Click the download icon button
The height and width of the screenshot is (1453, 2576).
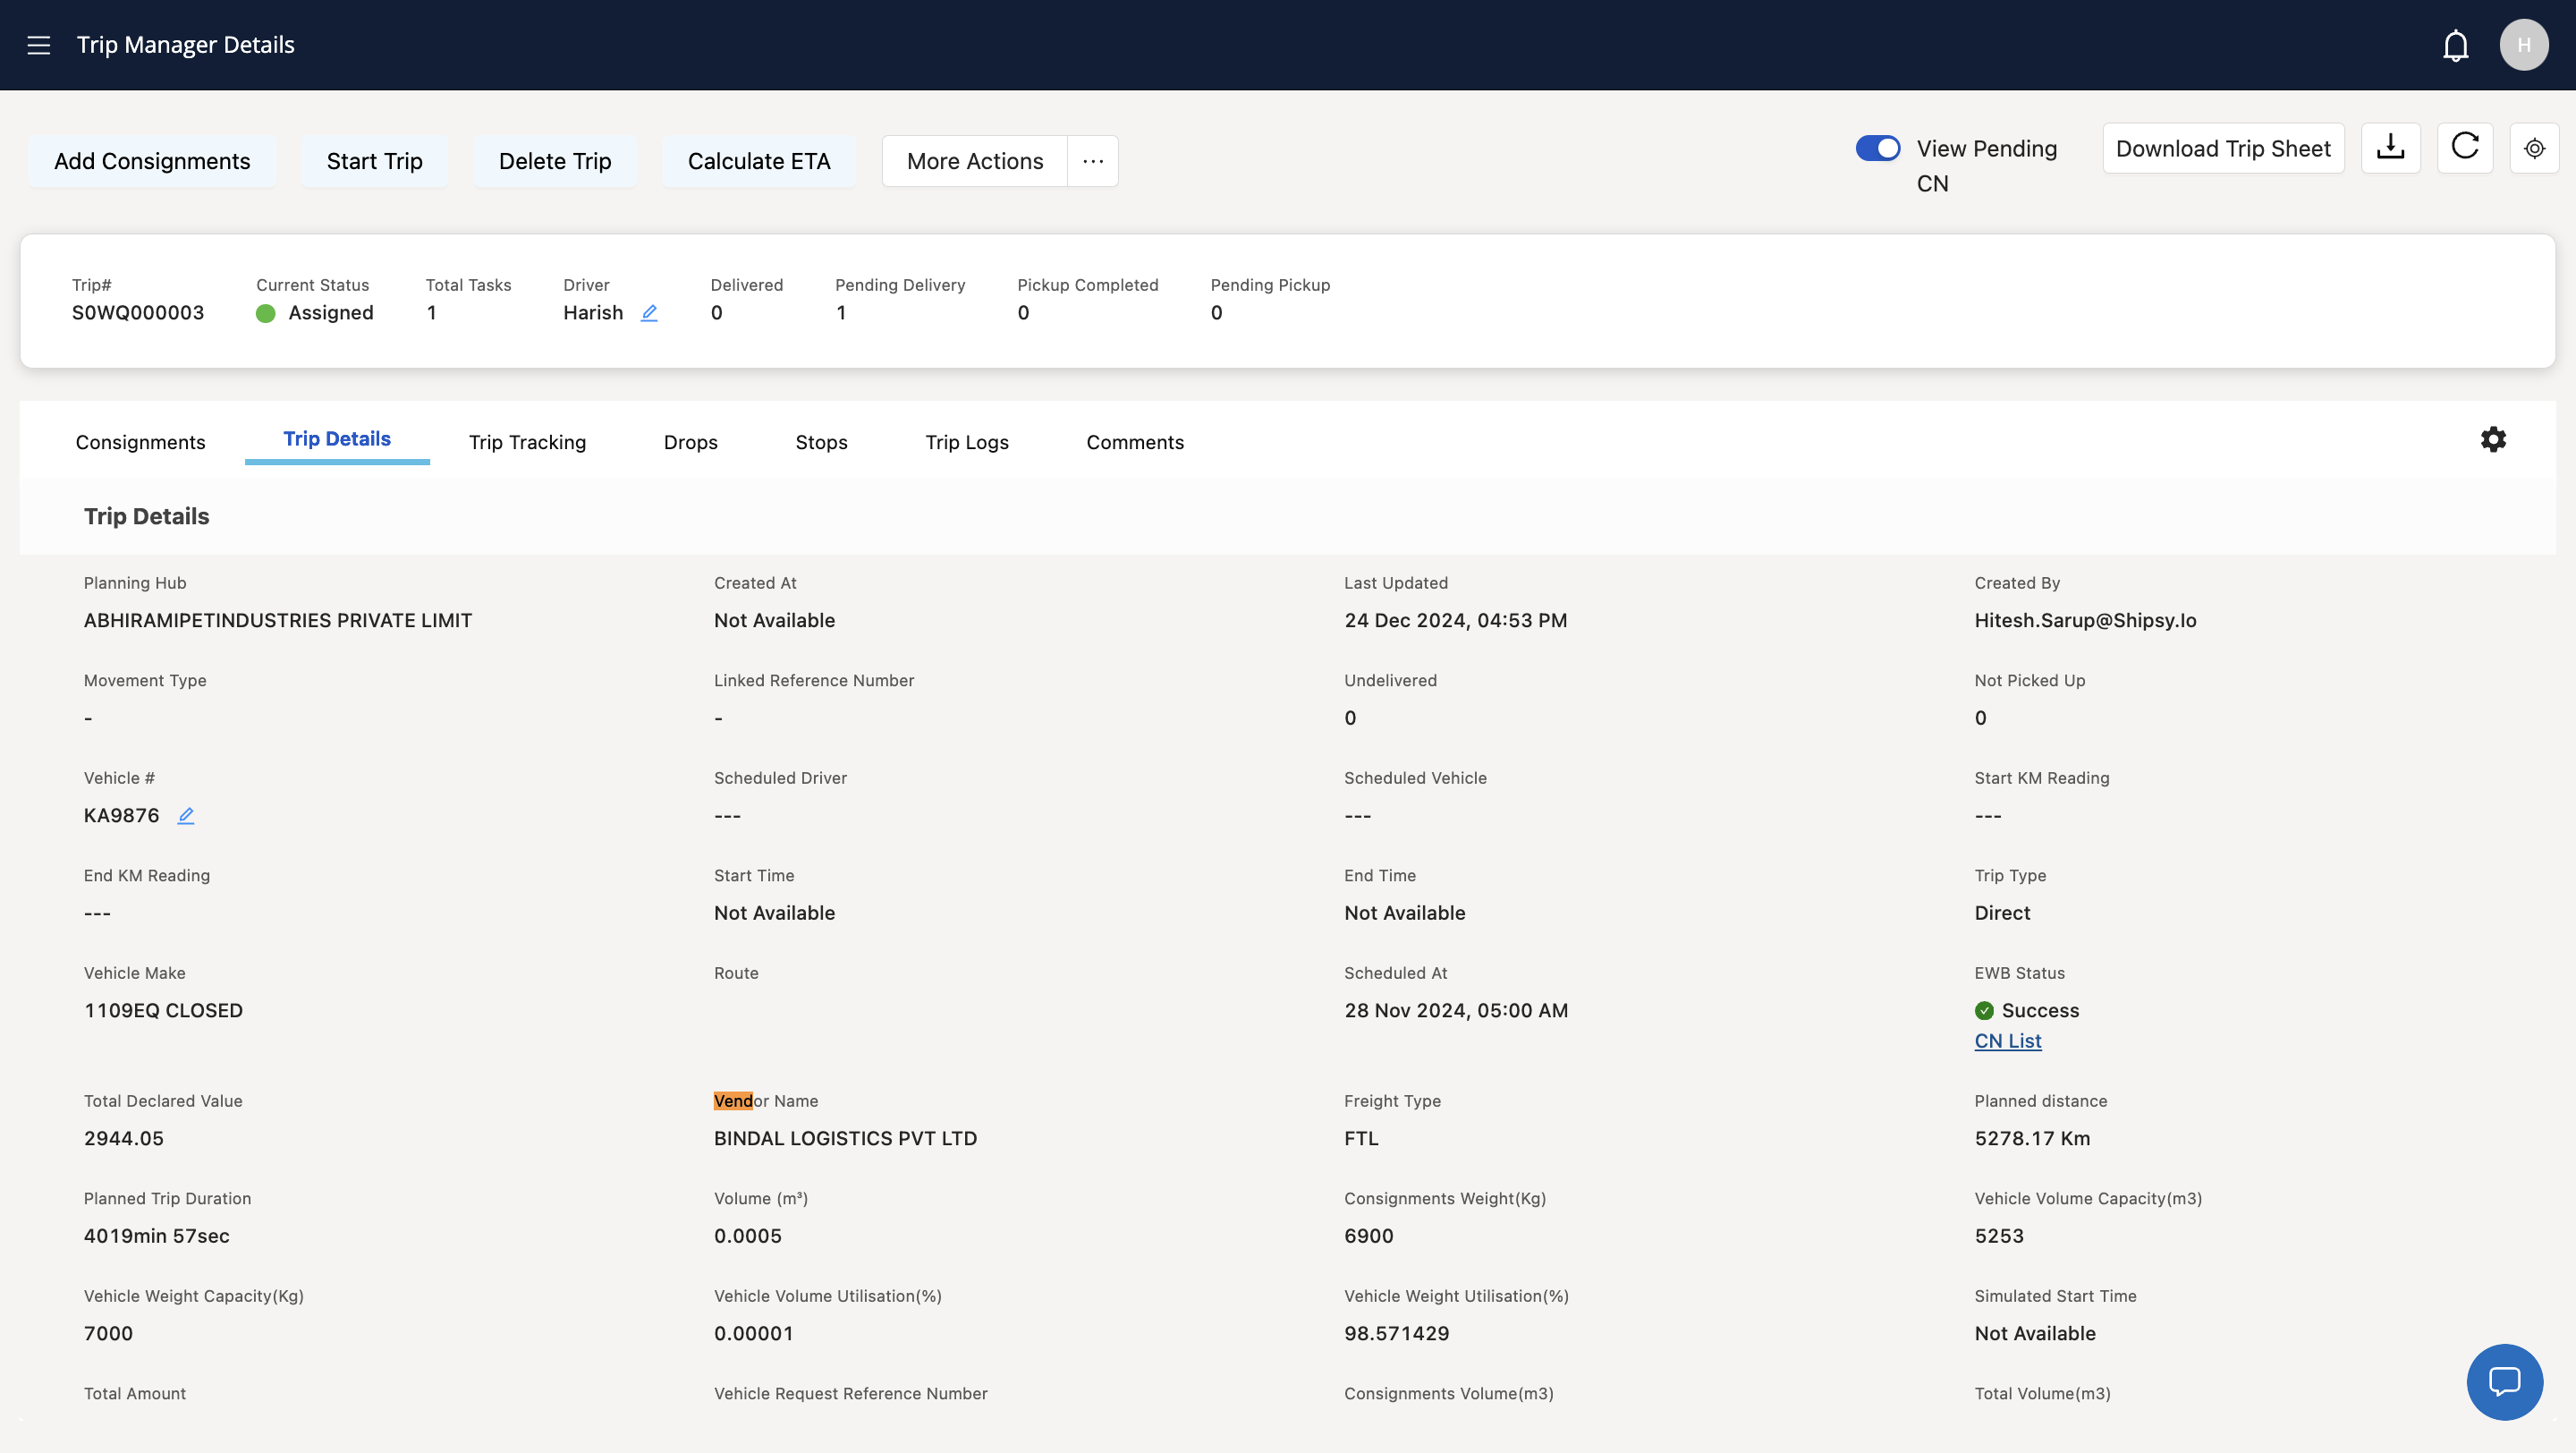2390,148
